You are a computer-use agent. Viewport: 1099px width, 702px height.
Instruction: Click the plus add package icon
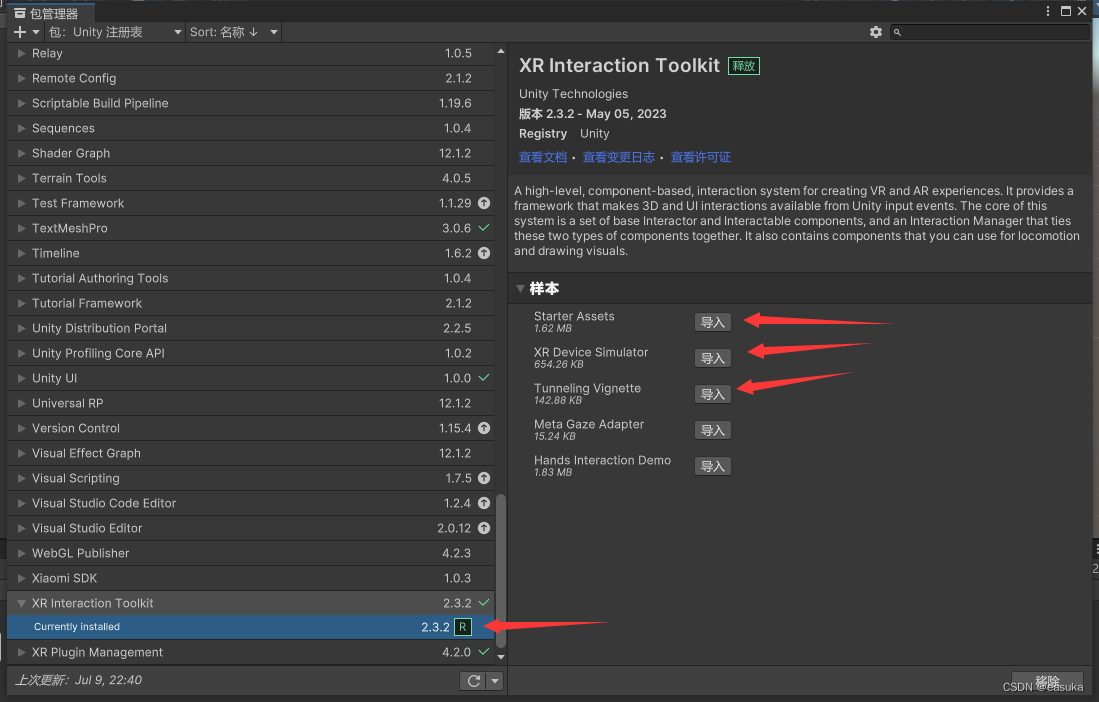pos(20,32)
